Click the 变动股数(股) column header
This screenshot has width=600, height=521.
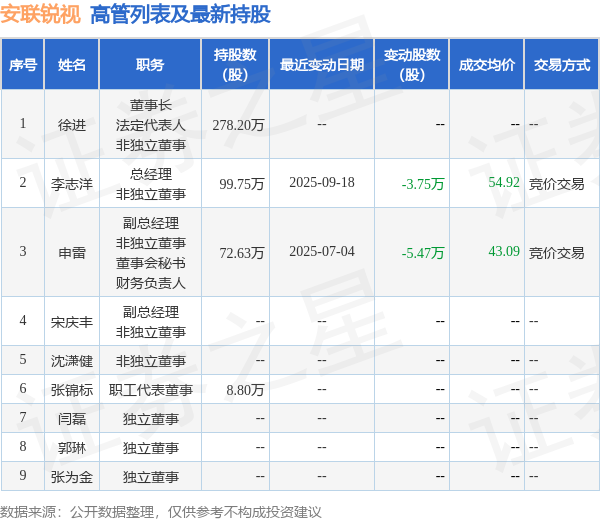point(412,65)
